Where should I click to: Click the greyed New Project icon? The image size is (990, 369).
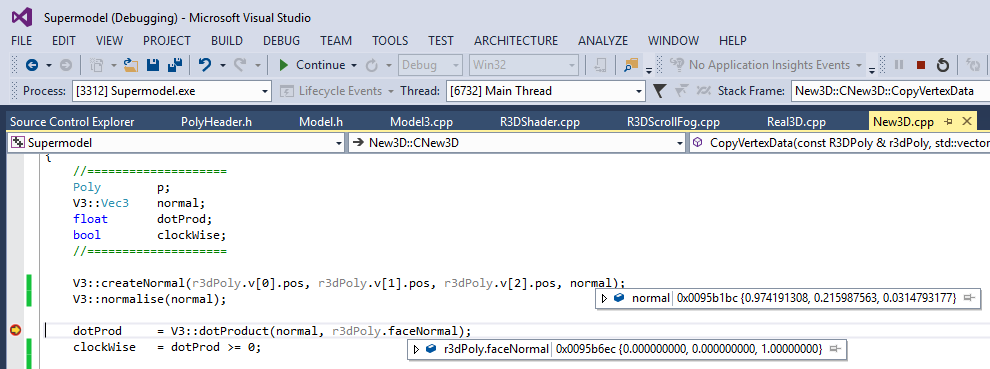tap(97, 64)
